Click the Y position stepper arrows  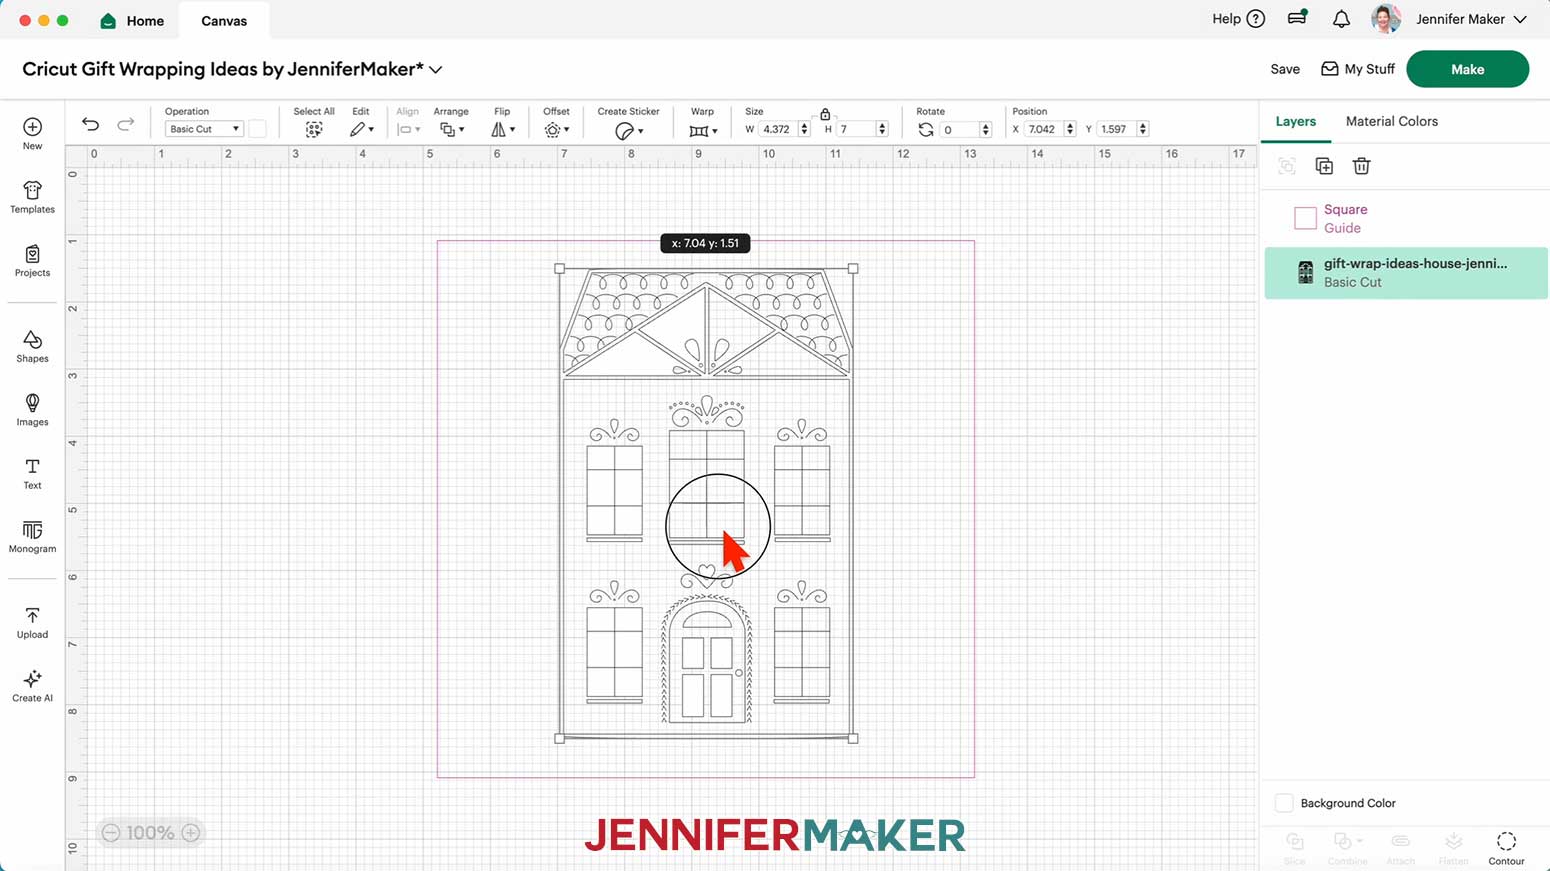click(x=1143, y=129)
